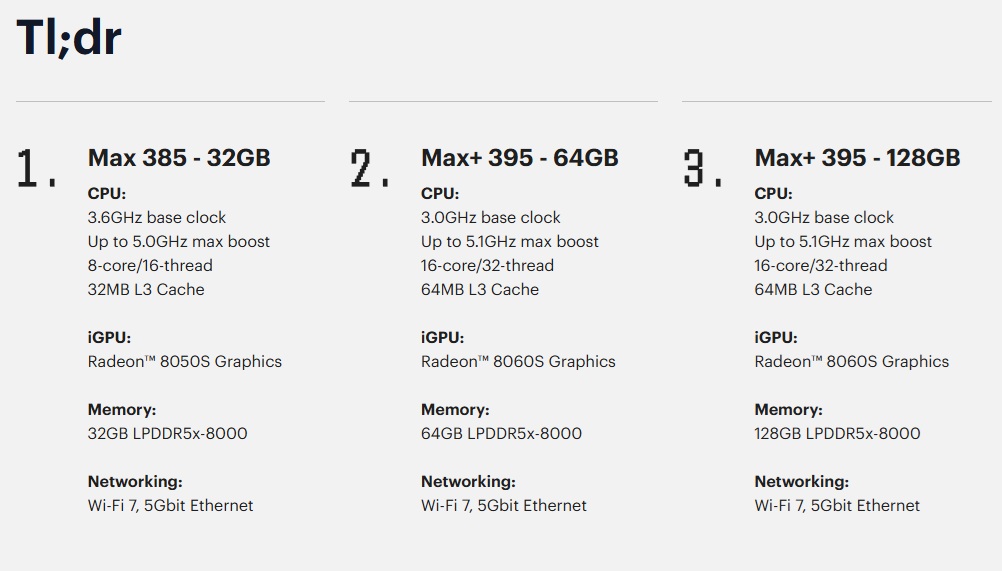Click the Networking label in third column

pyautogui.click(x=801, y=482)
